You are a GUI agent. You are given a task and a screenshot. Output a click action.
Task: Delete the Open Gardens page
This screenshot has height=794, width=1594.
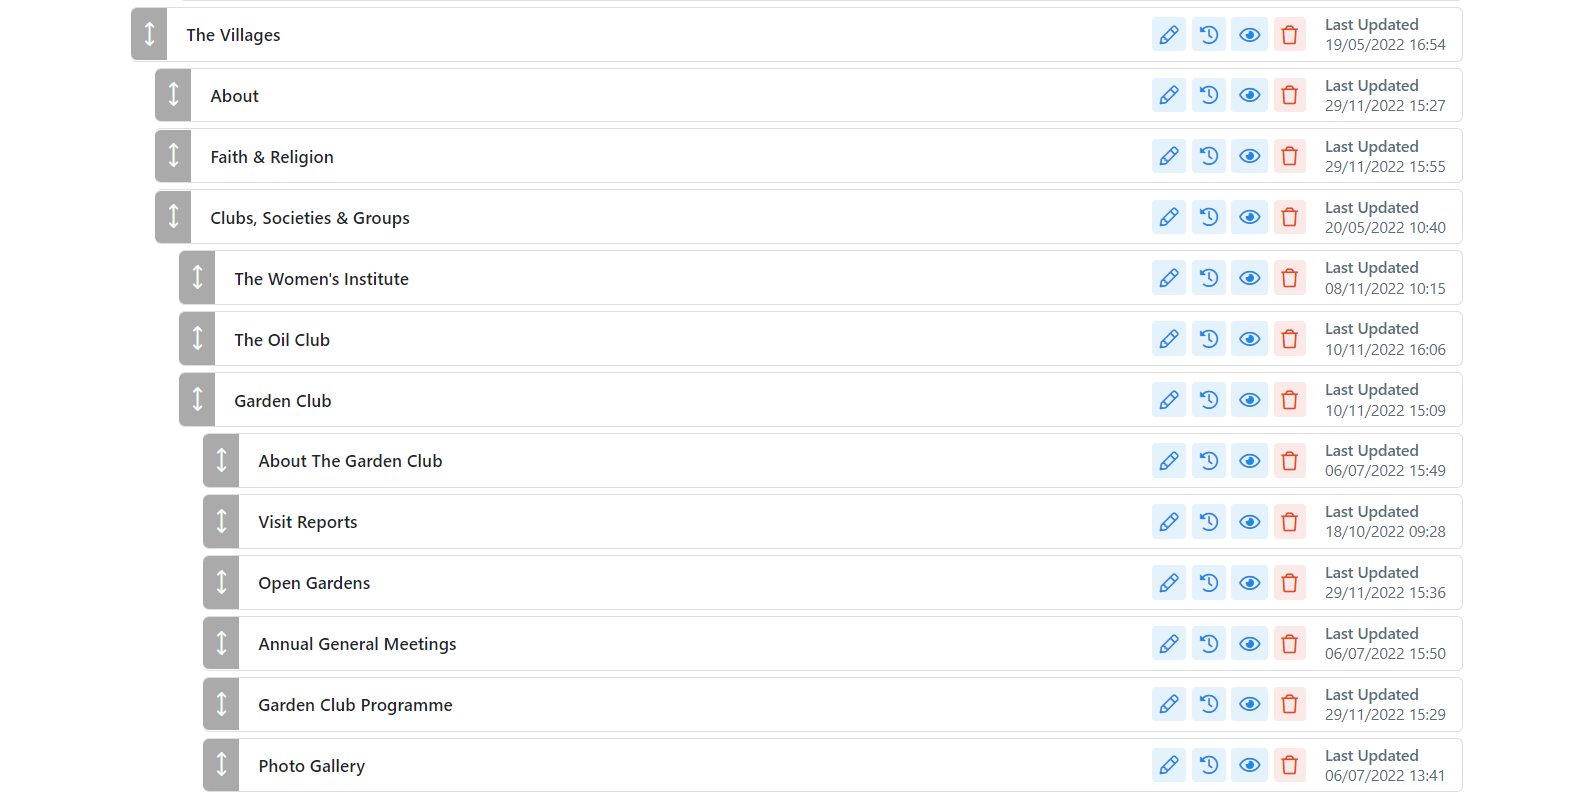(x=1290, y=583)
